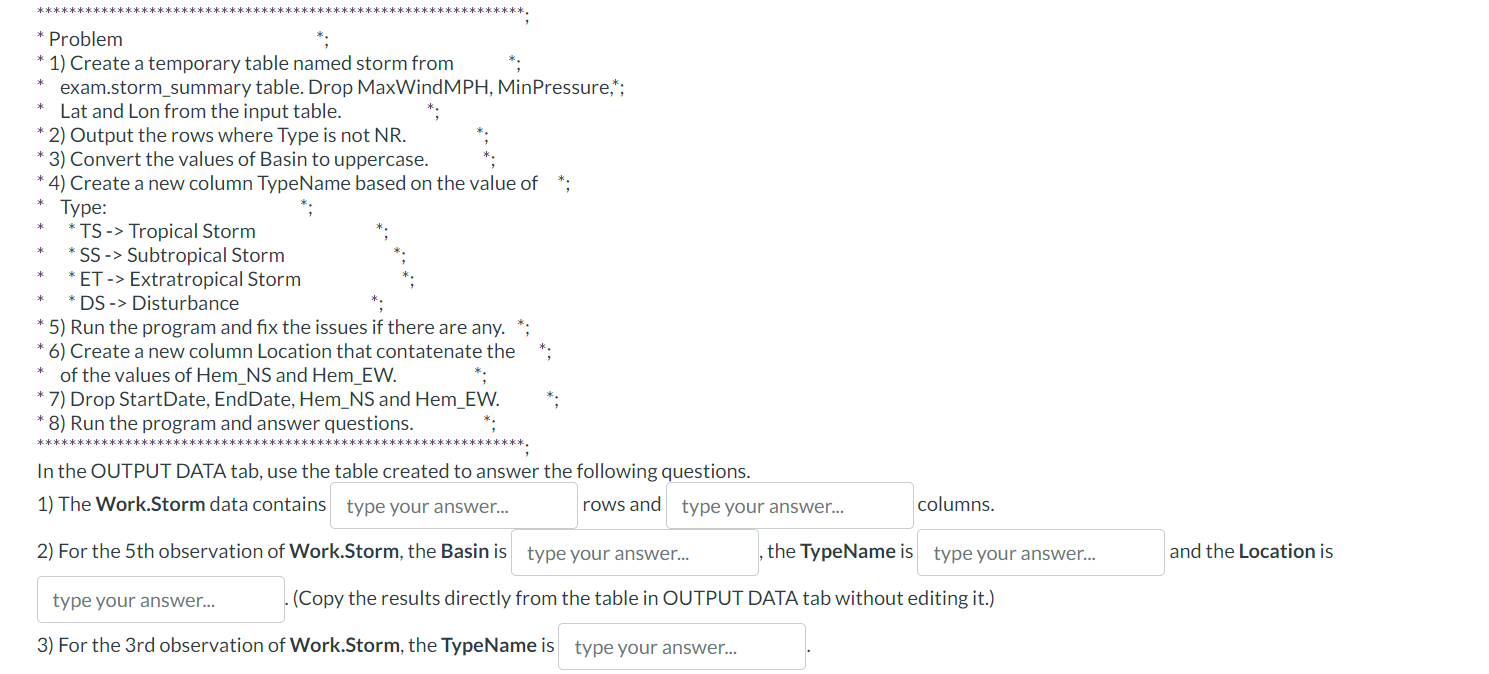Image resolution: width=1489 pixels, height=674 pixels.
Task: Focus the Basin answer field
Action: 634,553
